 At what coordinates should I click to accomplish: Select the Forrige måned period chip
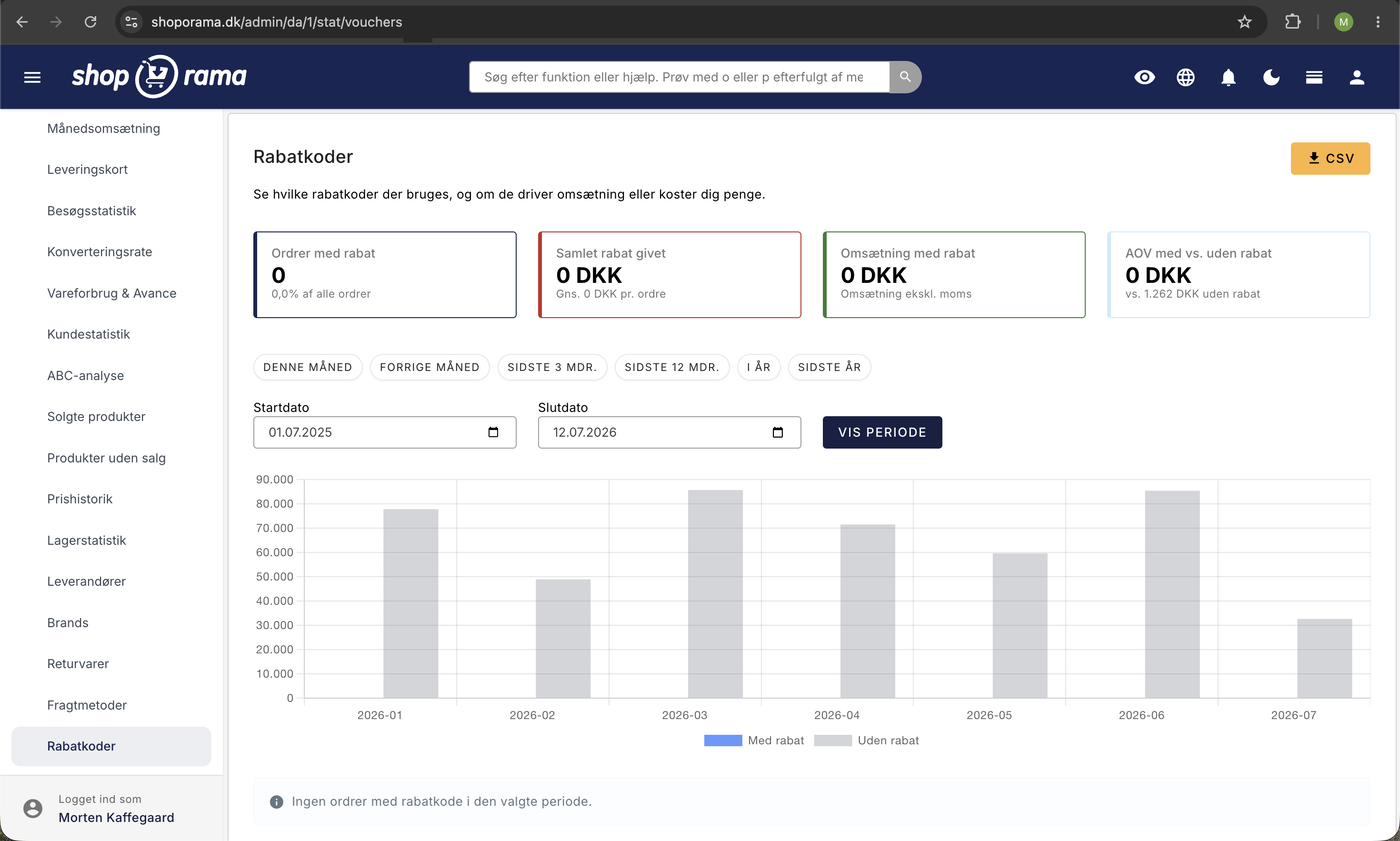430,367
